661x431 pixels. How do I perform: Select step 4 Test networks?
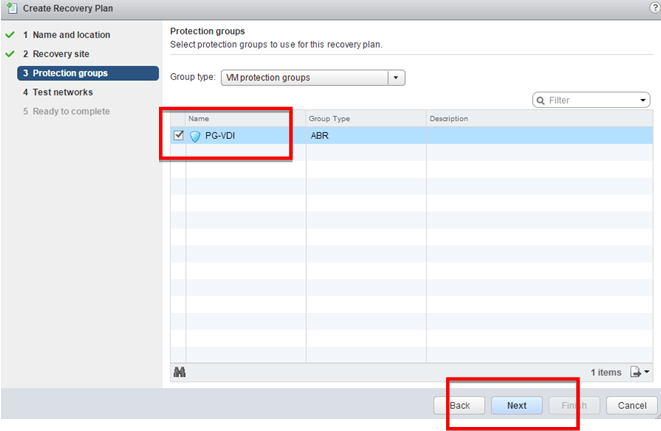coord(63,92)
